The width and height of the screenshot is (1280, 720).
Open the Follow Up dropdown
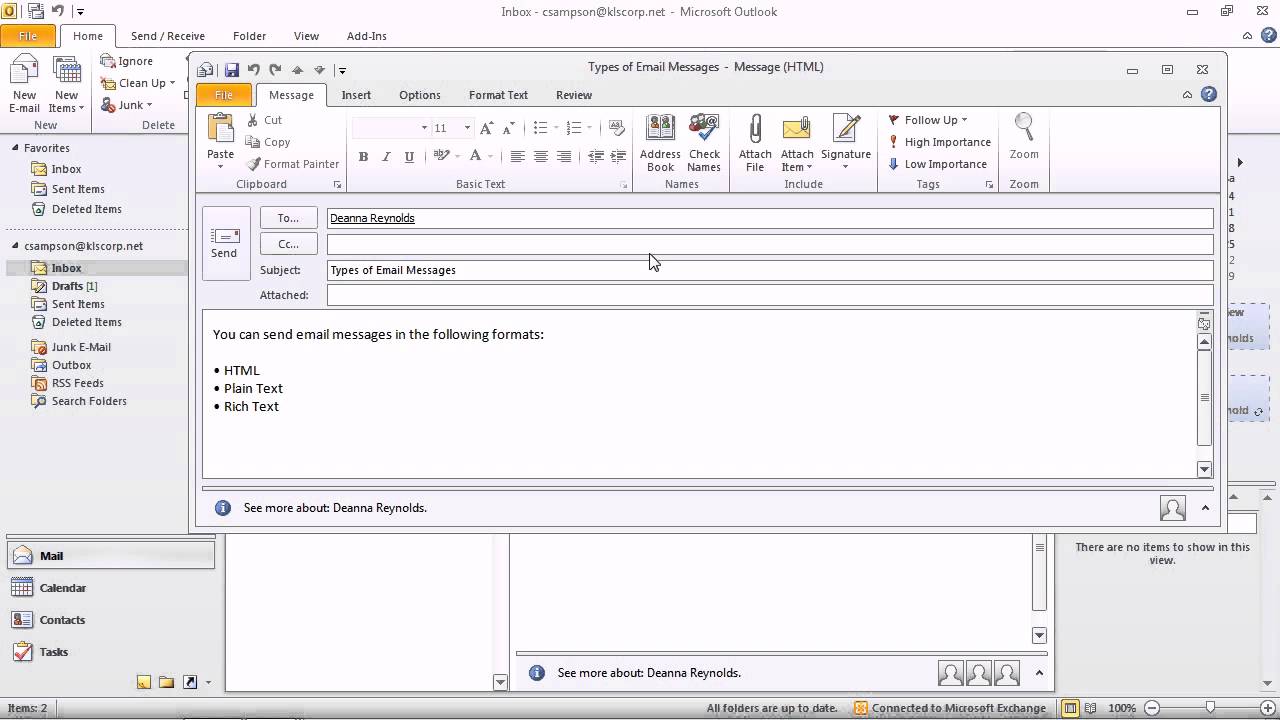pos(928,120)
